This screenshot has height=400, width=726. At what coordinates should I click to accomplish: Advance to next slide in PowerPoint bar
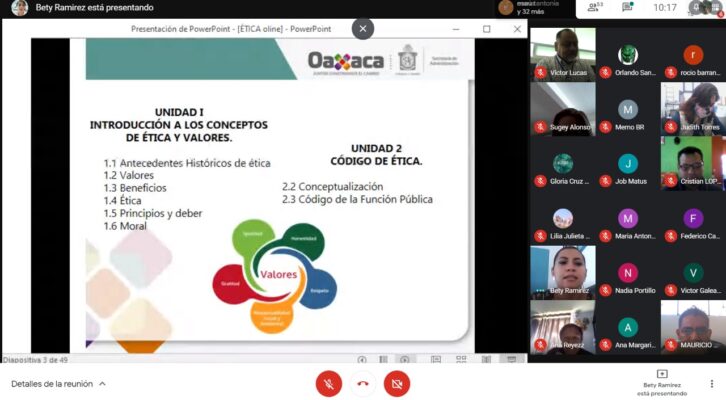(405, 360)
